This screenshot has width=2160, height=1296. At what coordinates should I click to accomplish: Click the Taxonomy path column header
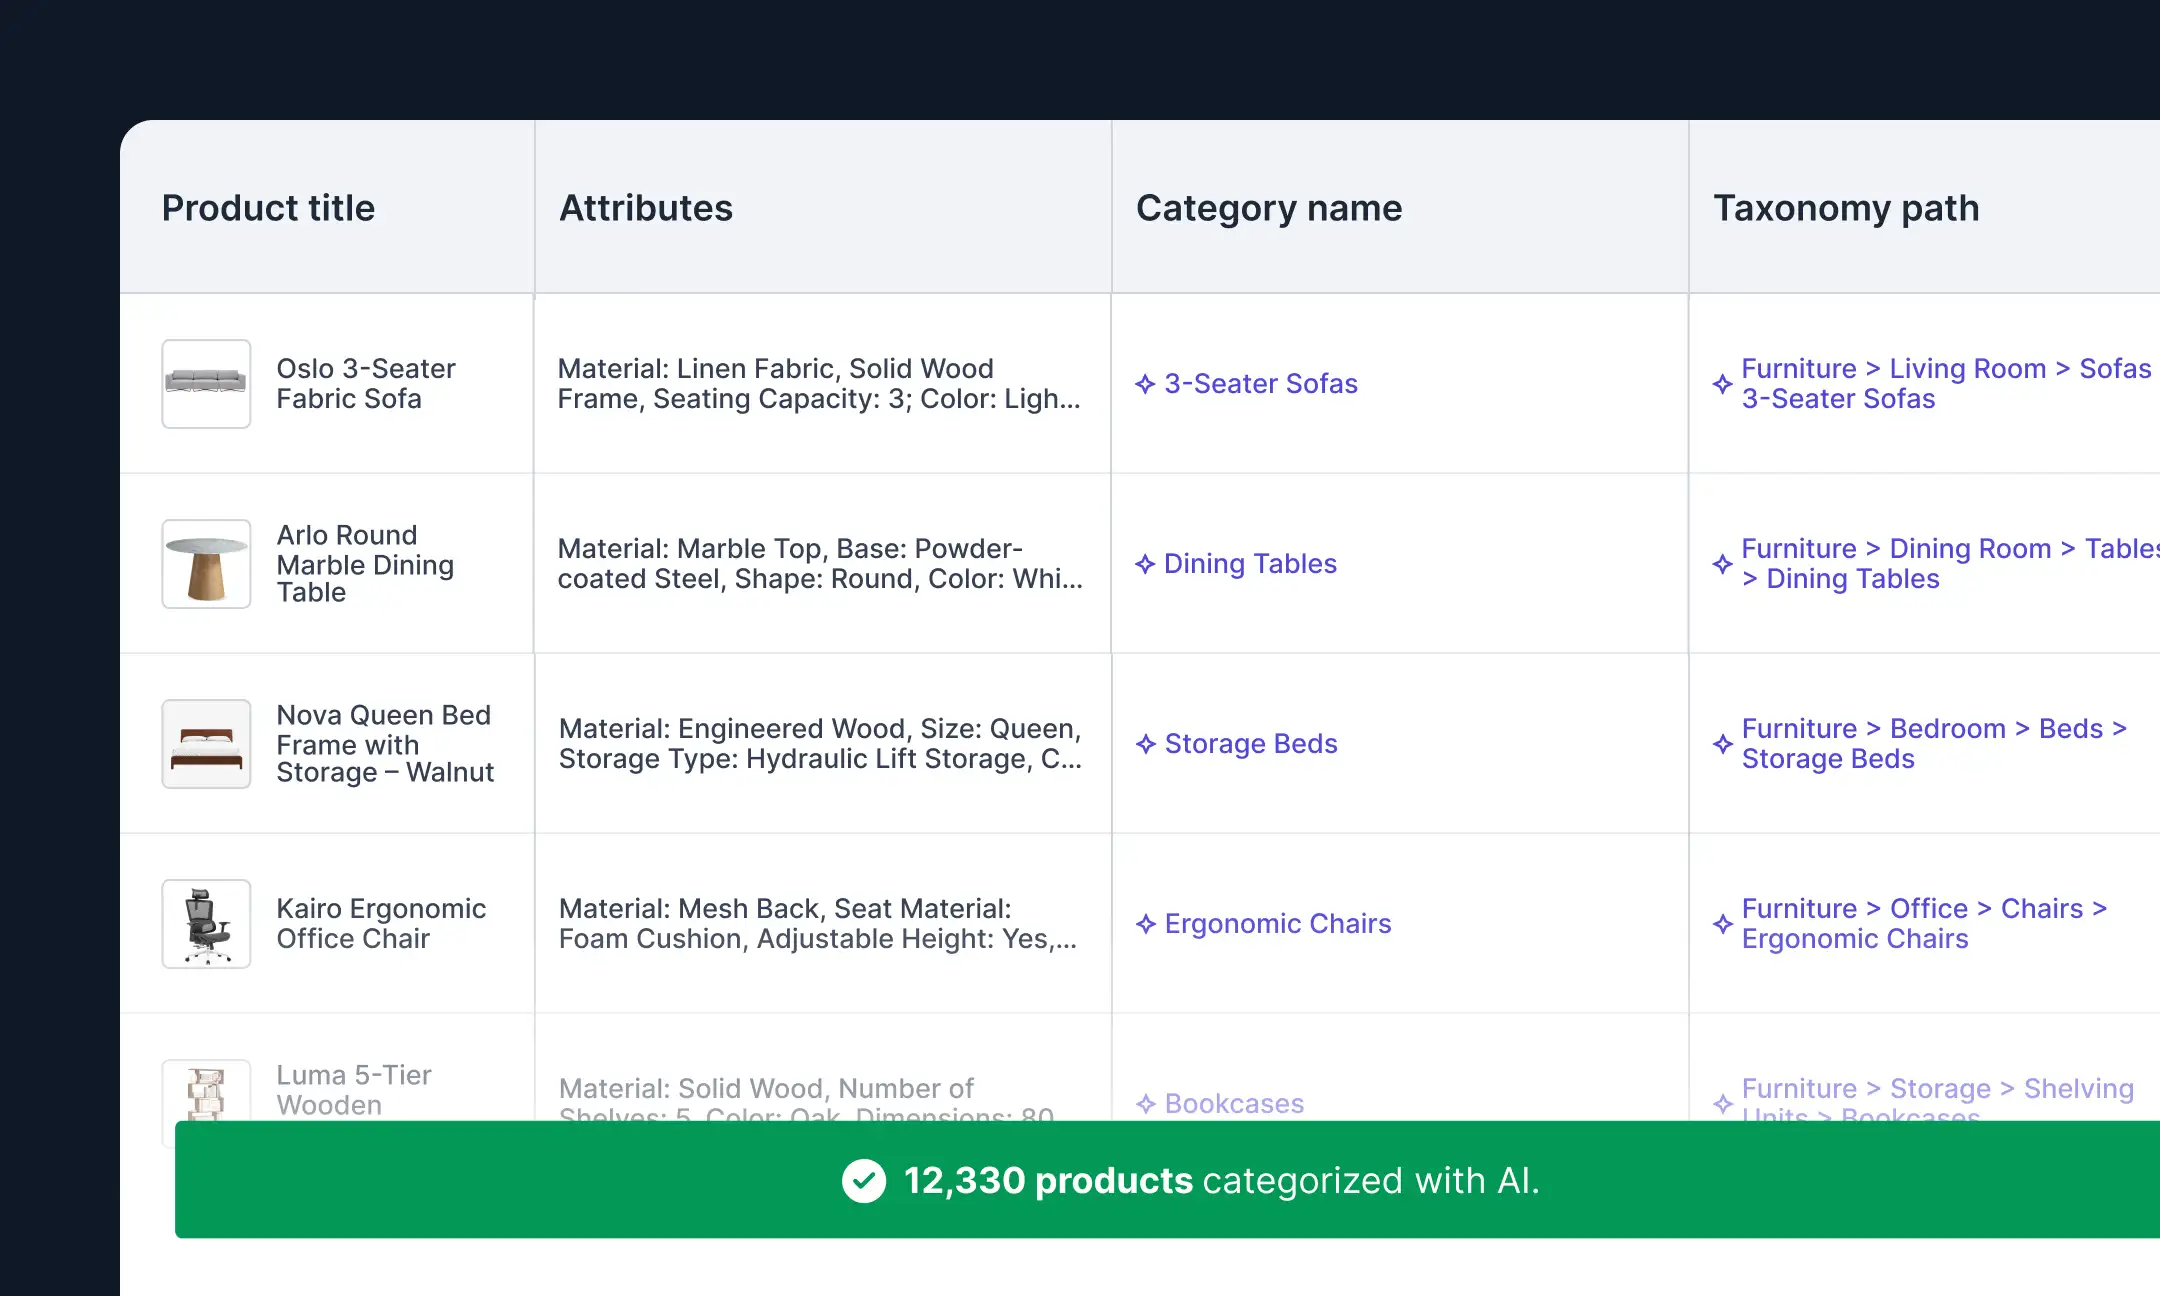(x=1846, y=208)
